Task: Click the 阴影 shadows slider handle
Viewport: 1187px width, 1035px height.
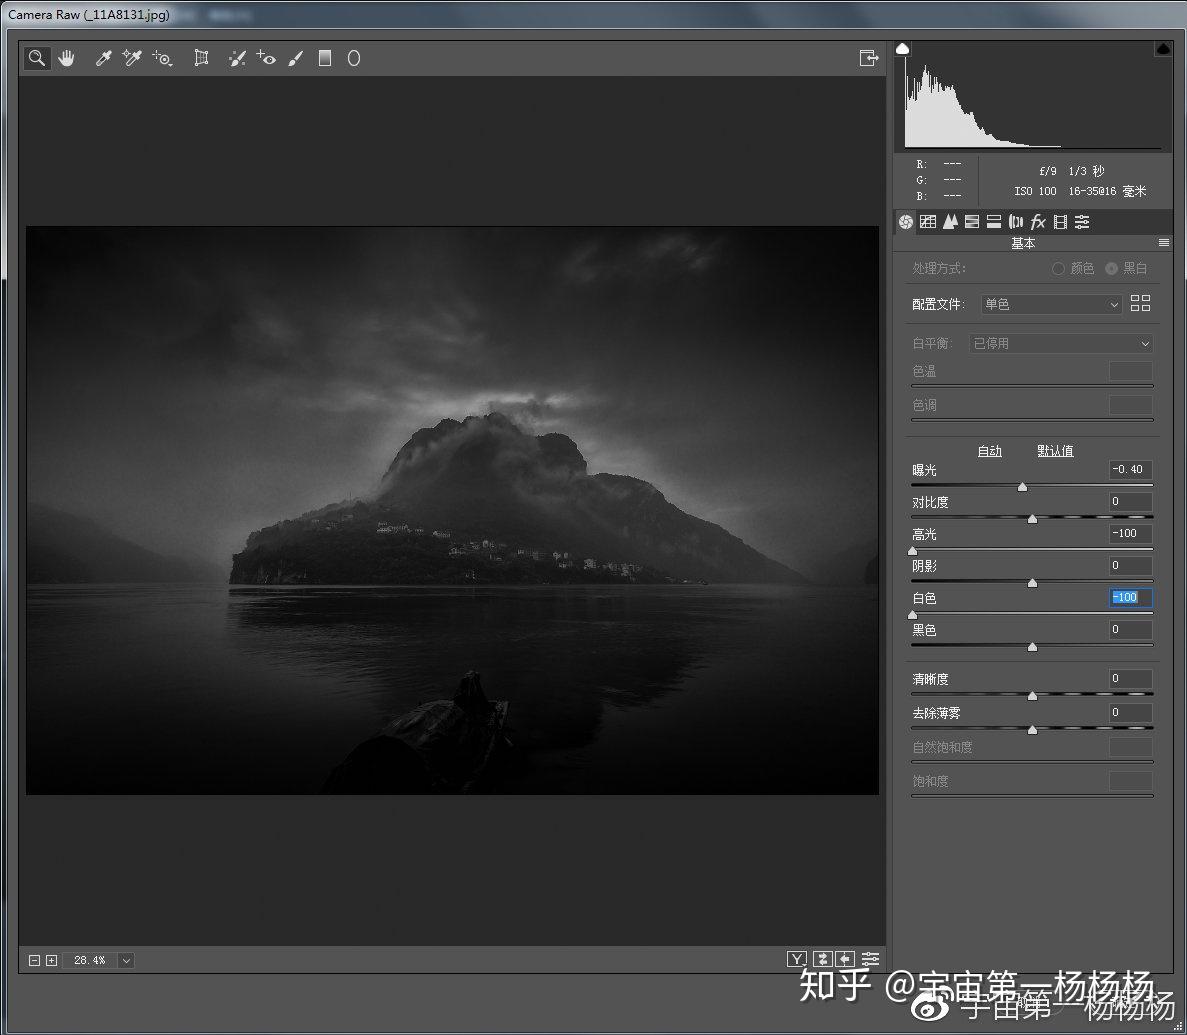Action: (x=1033, y=583)
